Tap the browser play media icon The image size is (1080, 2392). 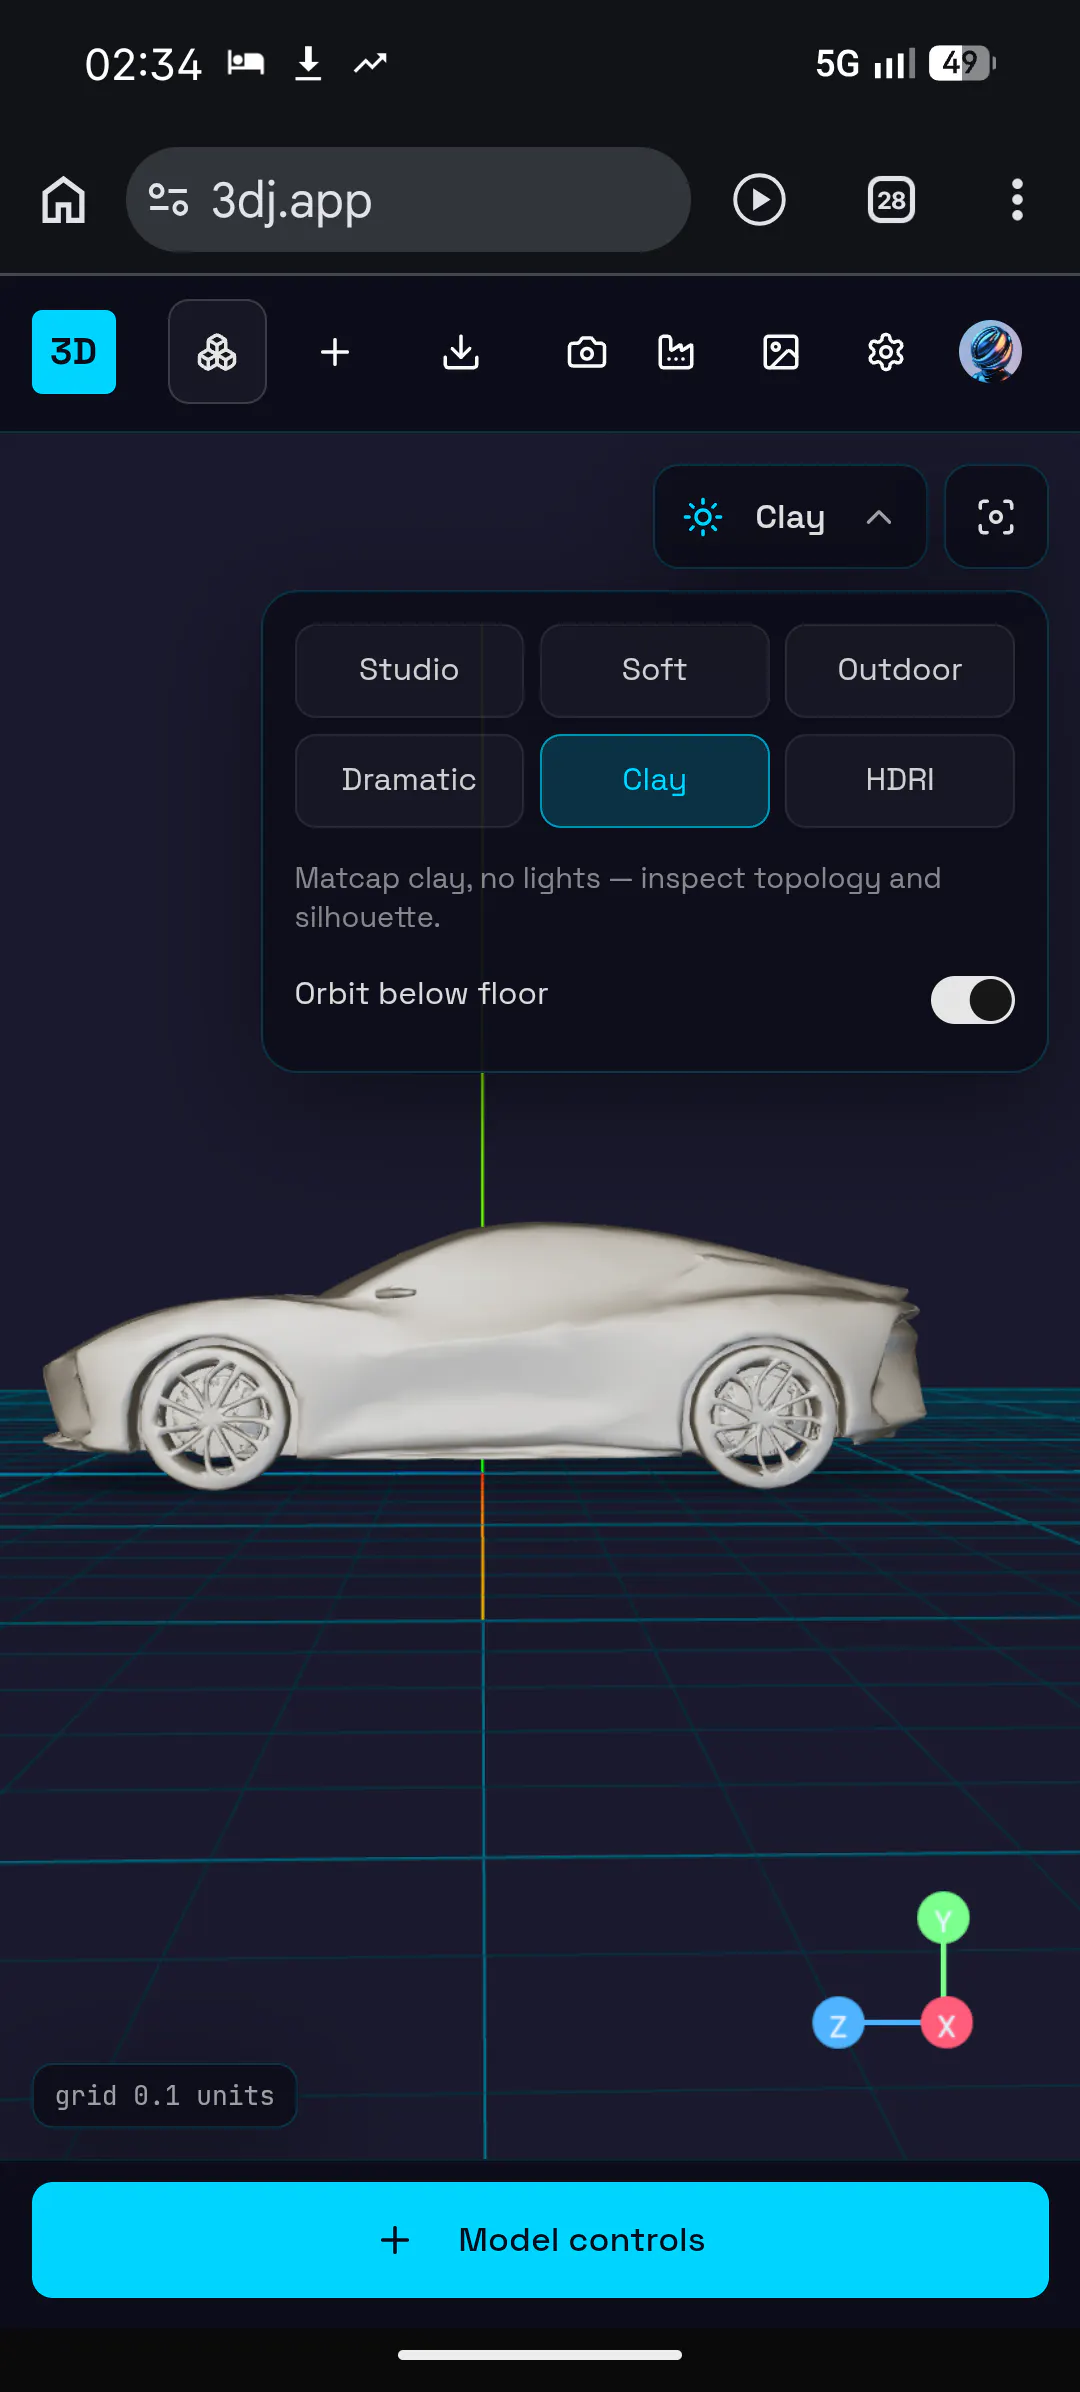coord(759,200)
